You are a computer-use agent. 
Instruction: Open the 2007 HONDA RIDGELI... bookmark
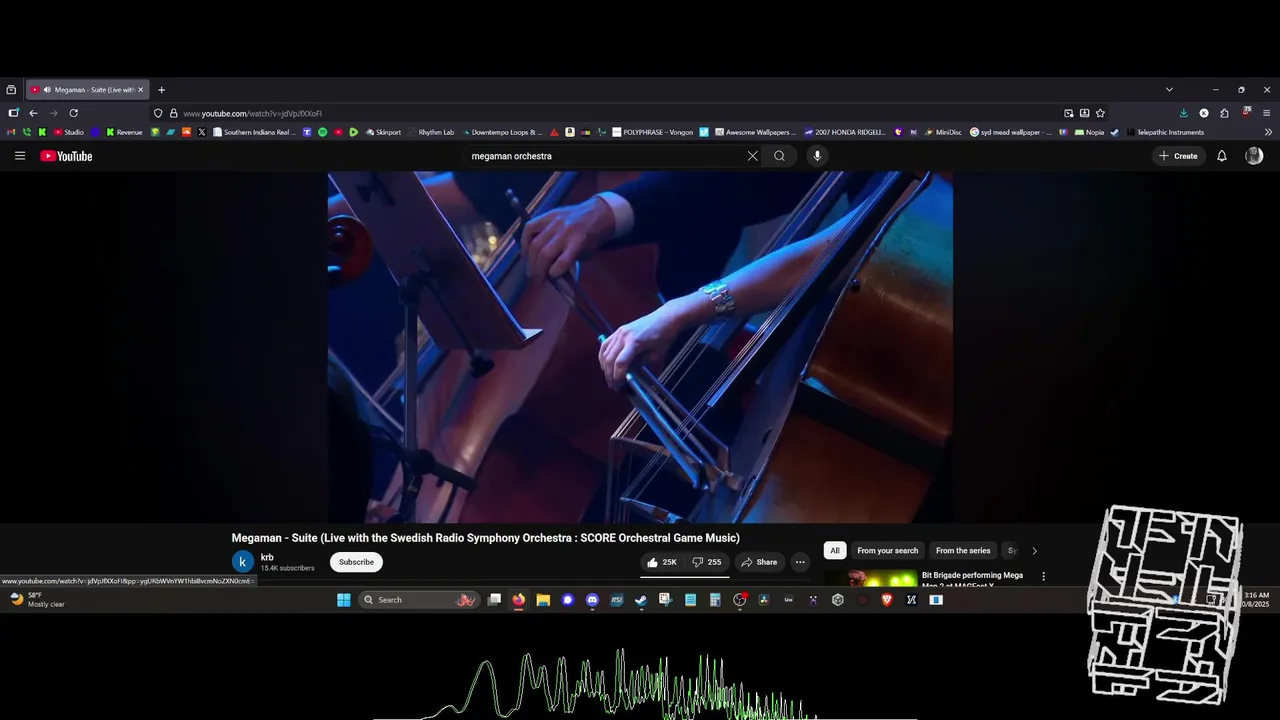(845, 132)
